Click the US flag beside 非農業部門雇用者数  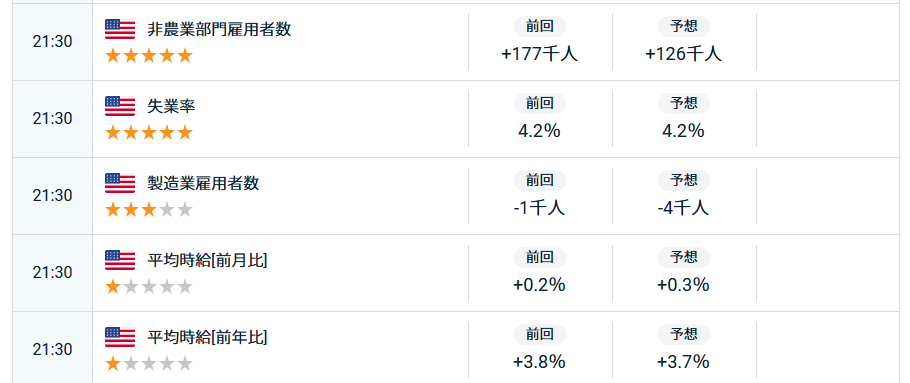(120, 29)
